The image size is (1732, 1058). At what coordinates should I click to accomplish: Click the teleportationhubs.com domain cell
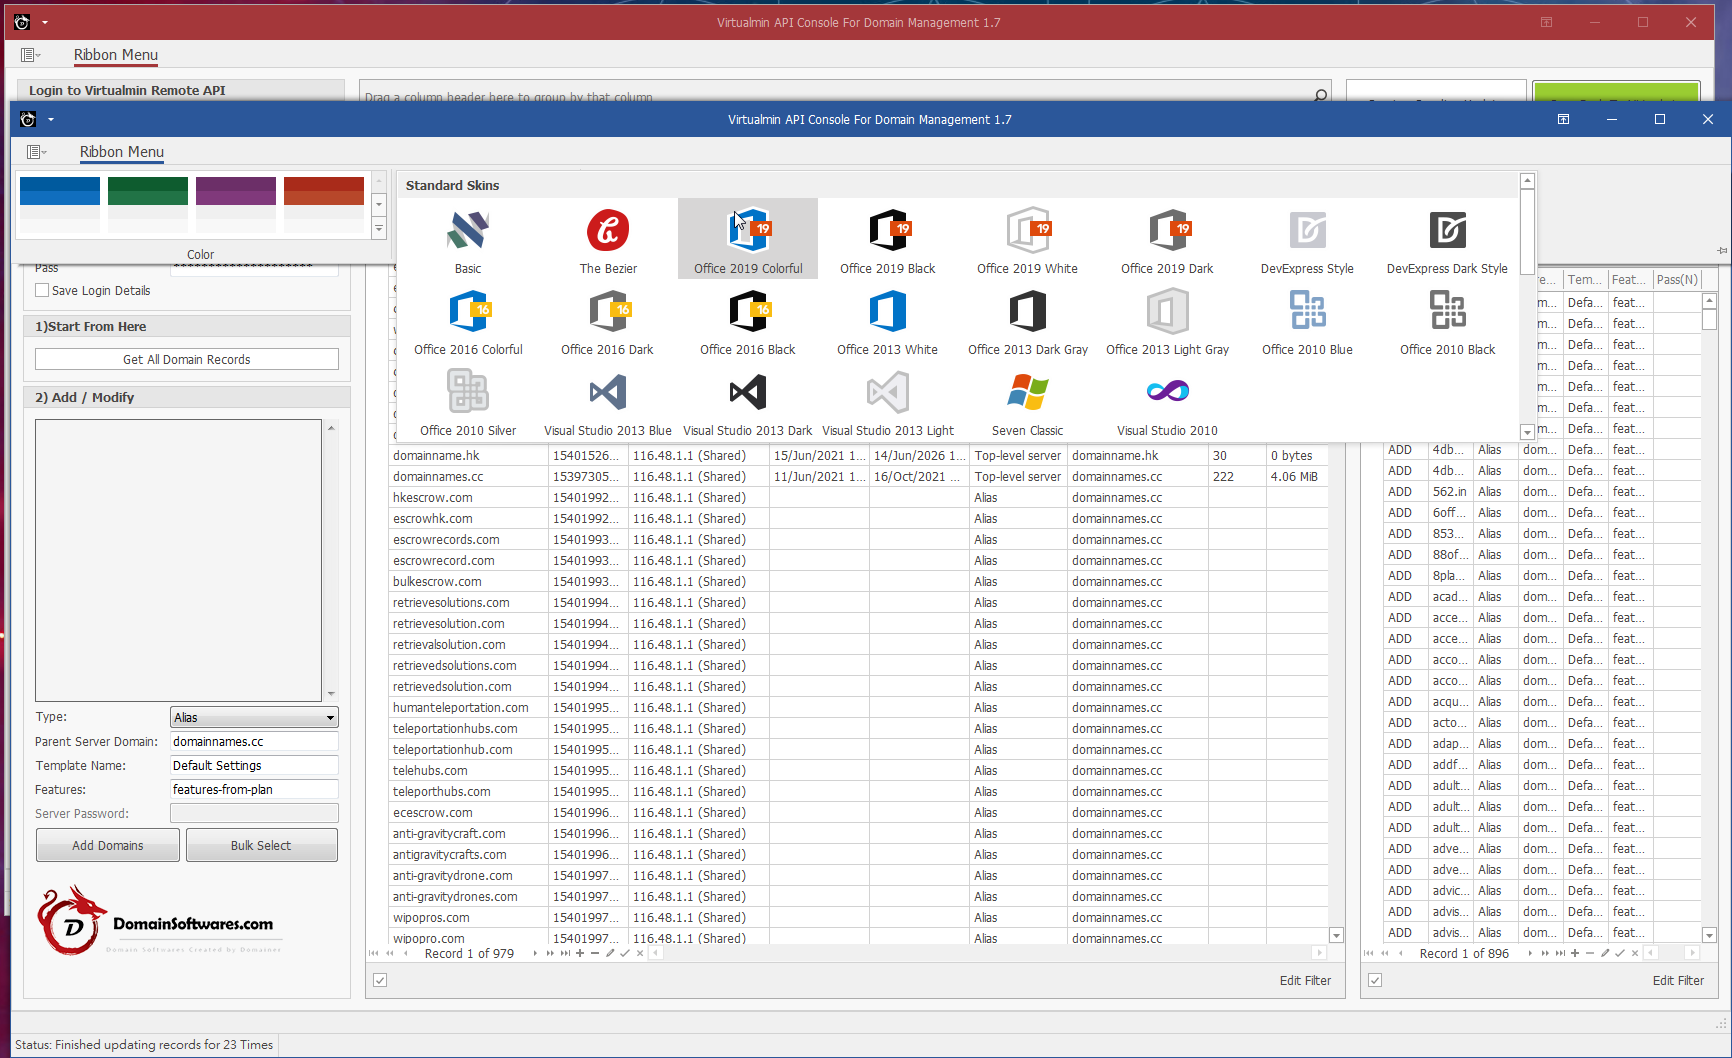[x=468, y=728]
